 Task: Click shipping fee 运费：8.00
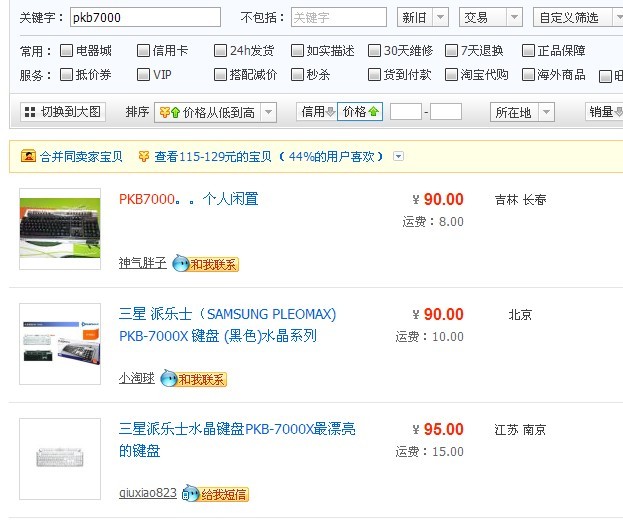pos(433,221)
